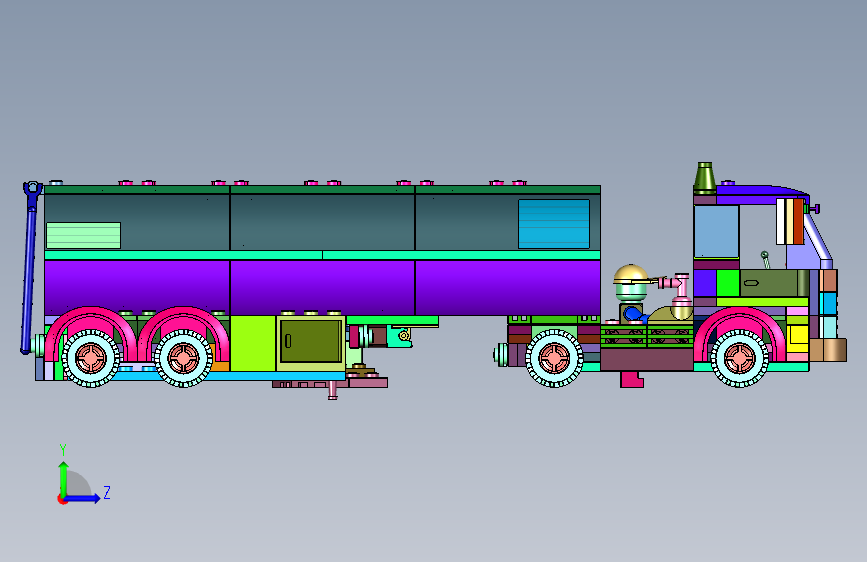Image resolution: width=867 pixels, height=562 pixels.
Task: Select the white and red striped visor
Action: pos(790,221)
